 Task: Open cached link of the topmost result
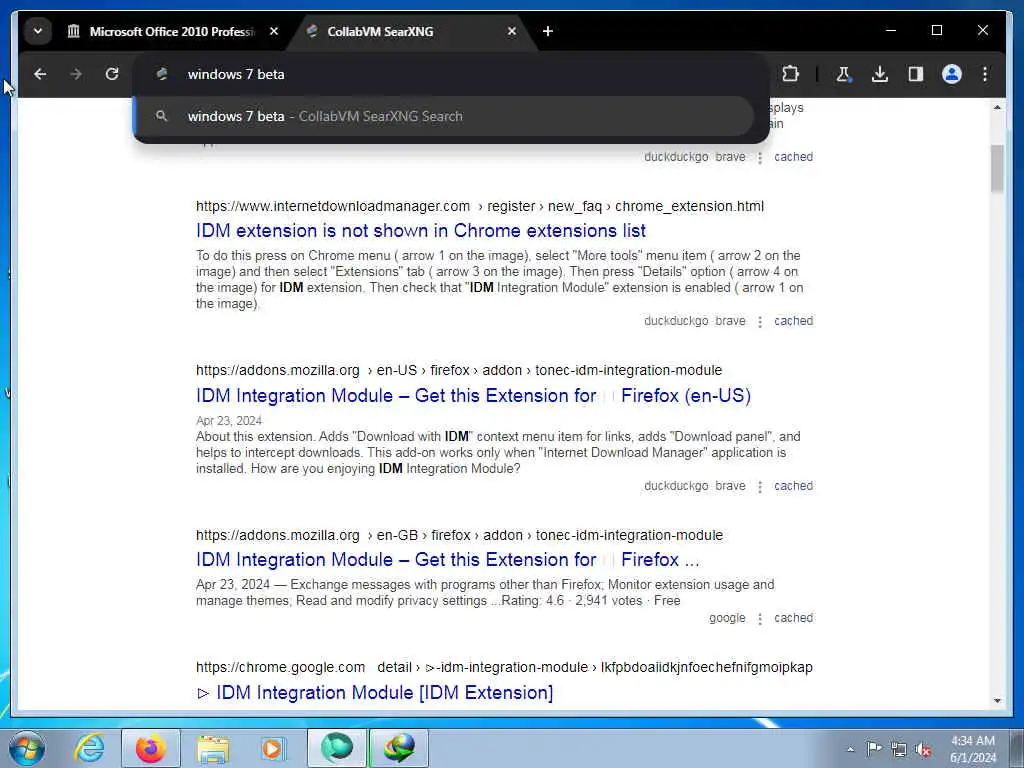(793, 157)
